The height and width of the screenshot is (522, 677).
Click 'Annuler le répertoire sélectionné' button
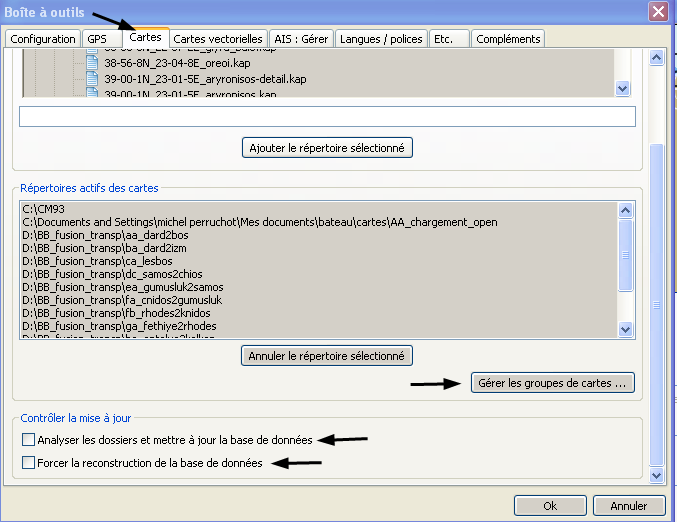pyautogui.click(x=327, y=355)
